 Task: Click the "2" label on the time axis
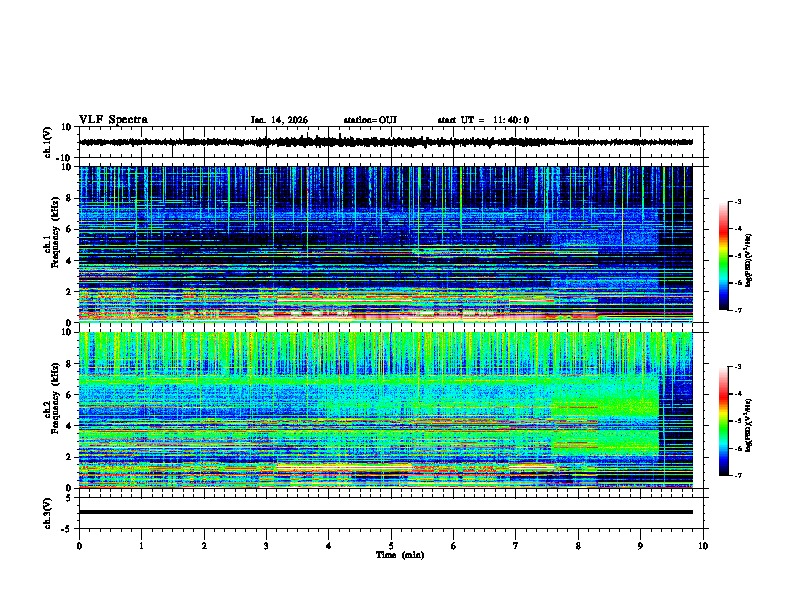tap(204, 546)
